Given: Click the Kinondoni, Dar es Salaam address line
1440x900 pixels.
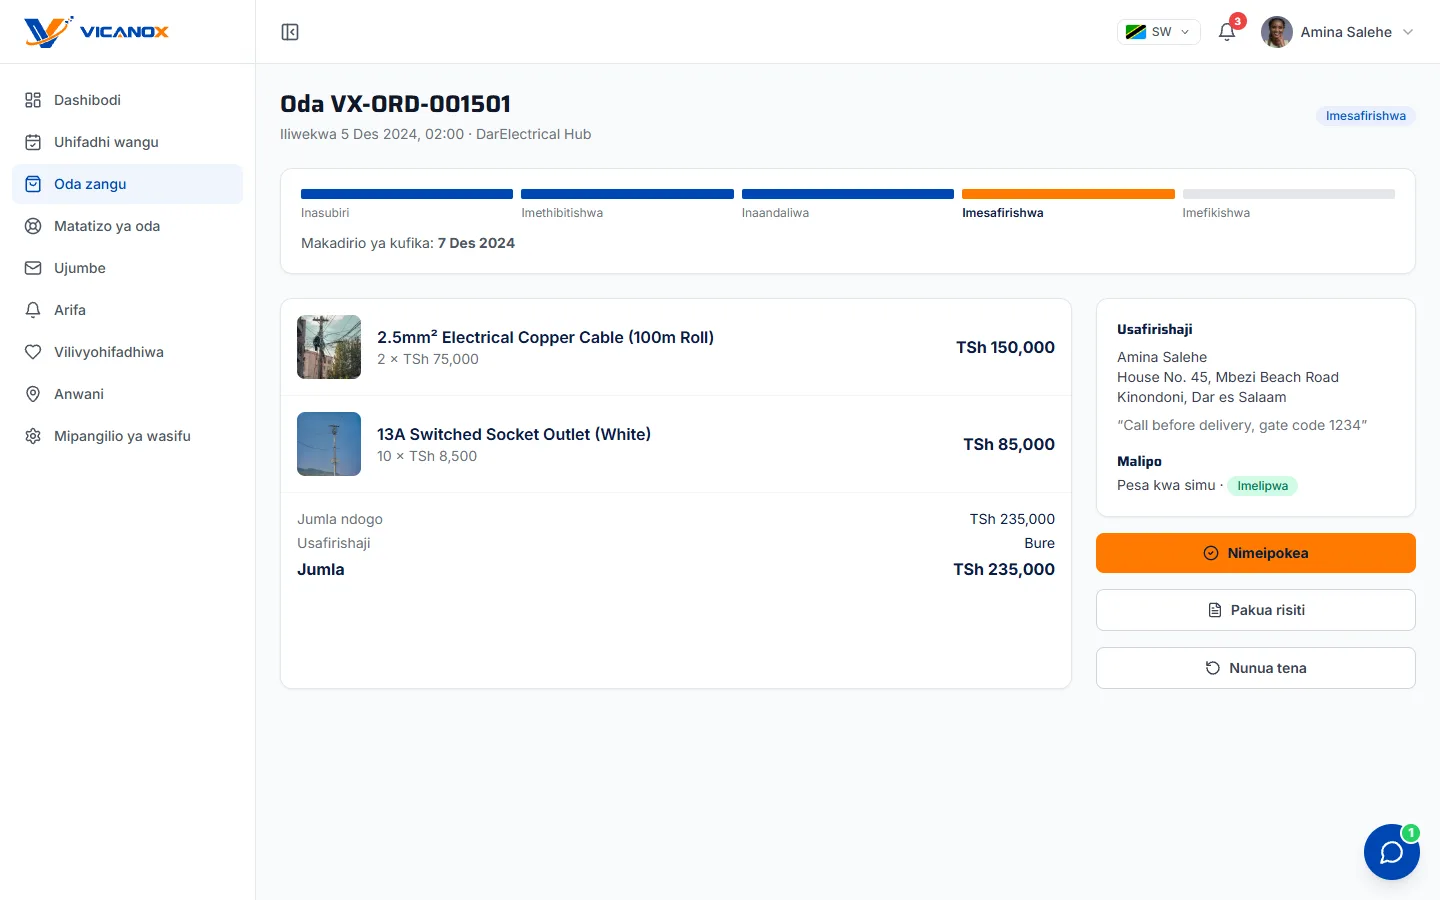Looking at the screenshot, I should [1202, 397].
